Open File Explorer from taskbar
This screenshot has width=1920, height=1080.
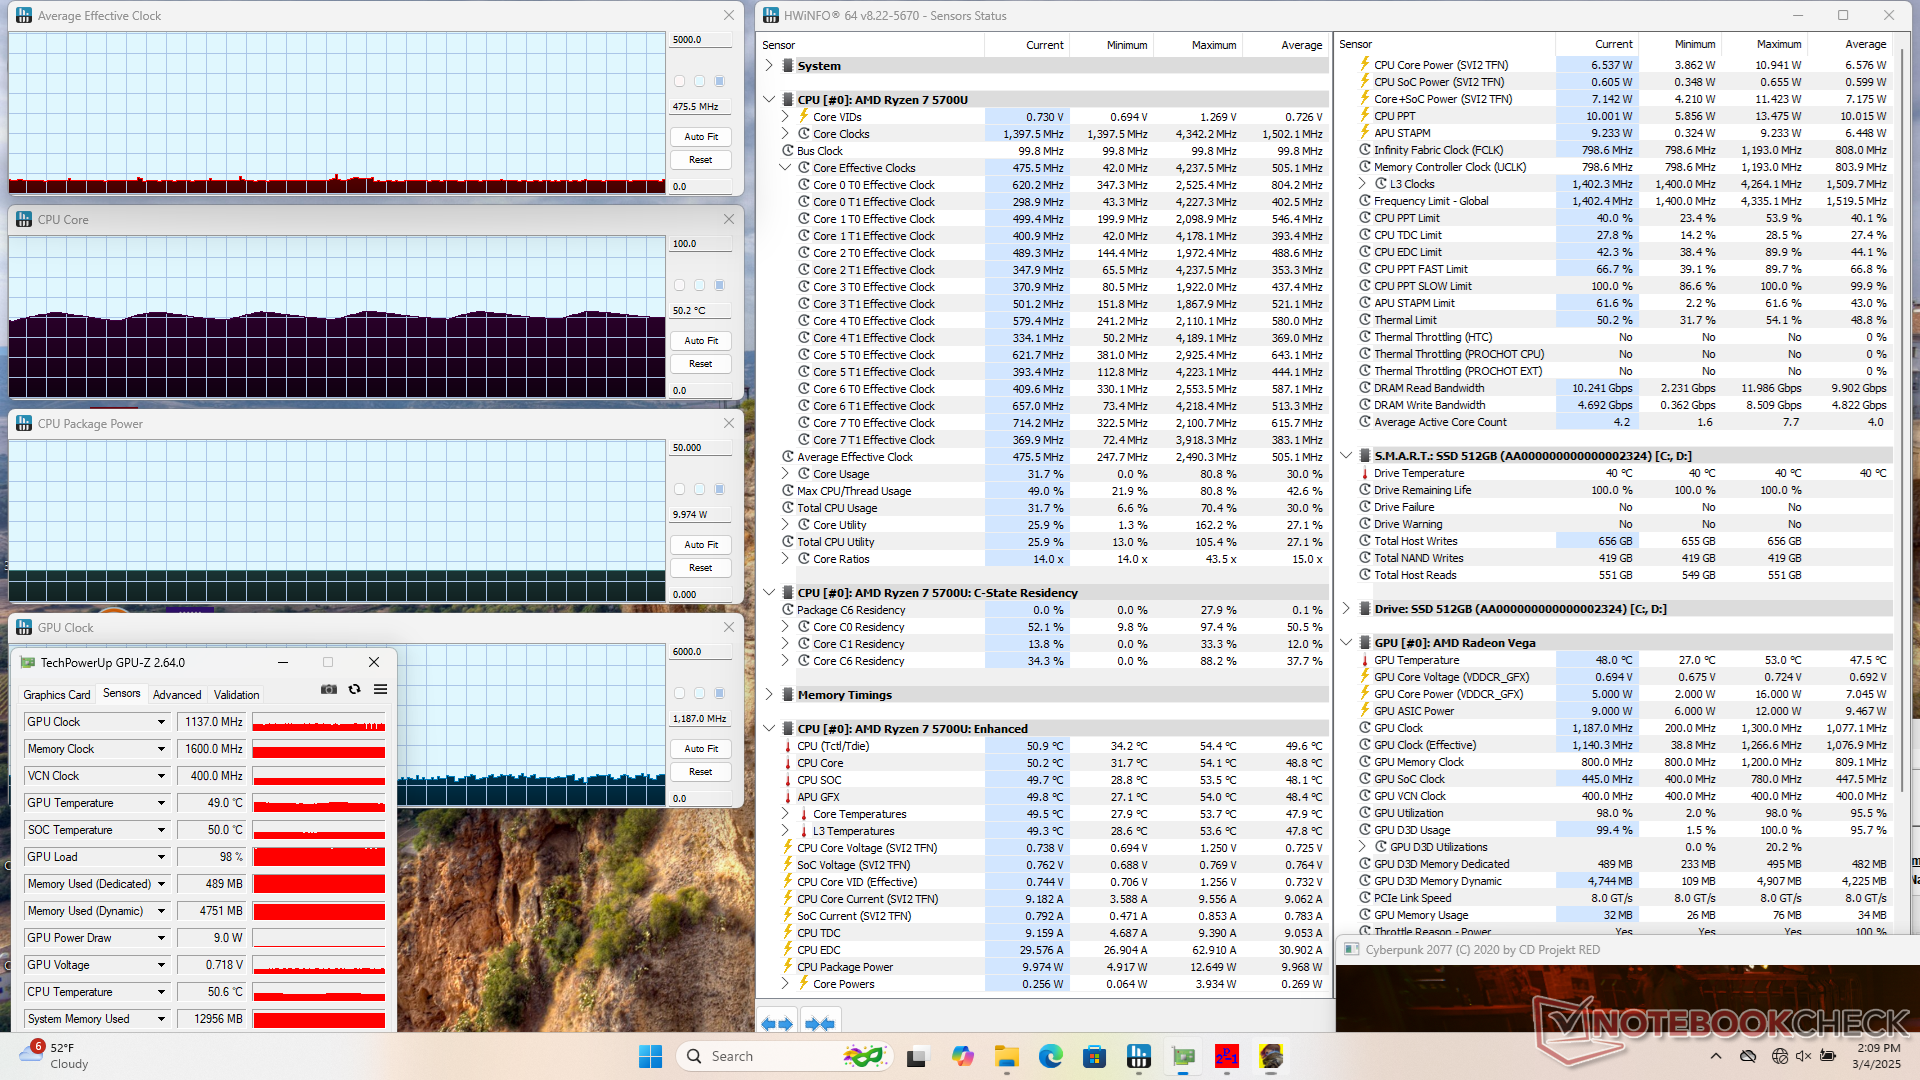coord(1006,1056)
